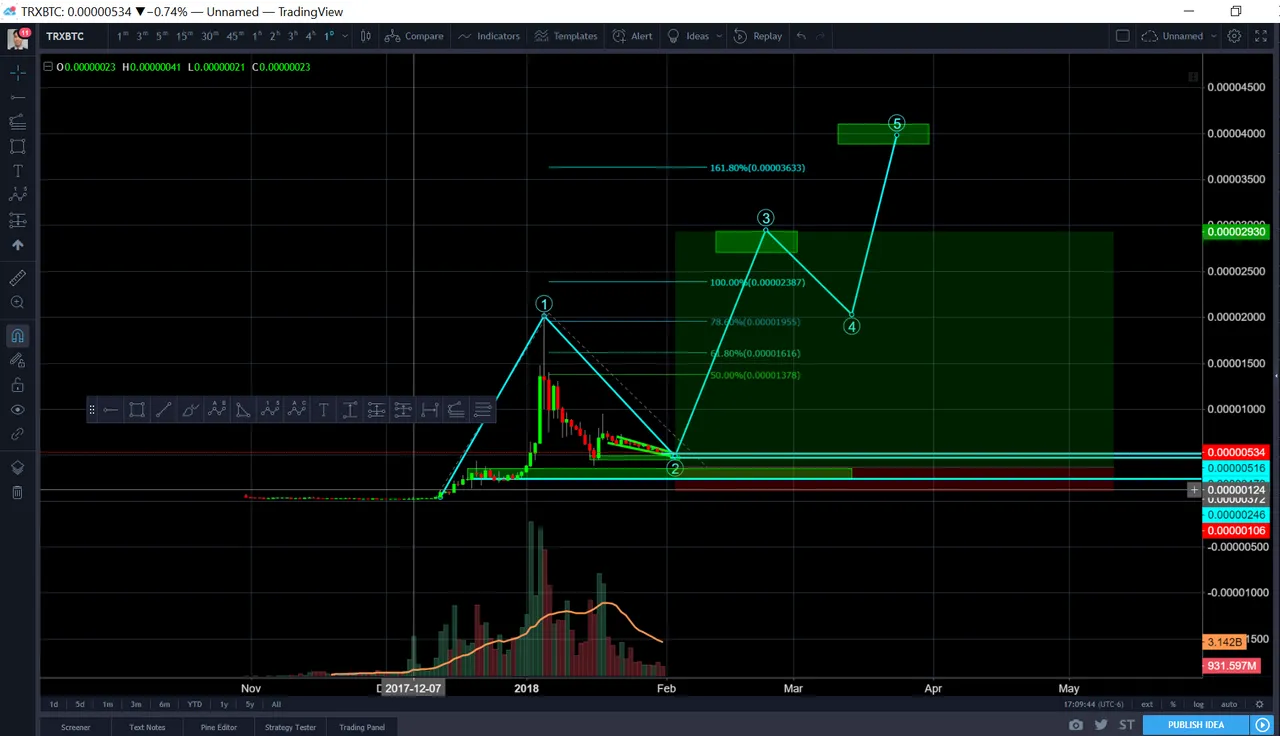Click the link drawings icon

17,434
